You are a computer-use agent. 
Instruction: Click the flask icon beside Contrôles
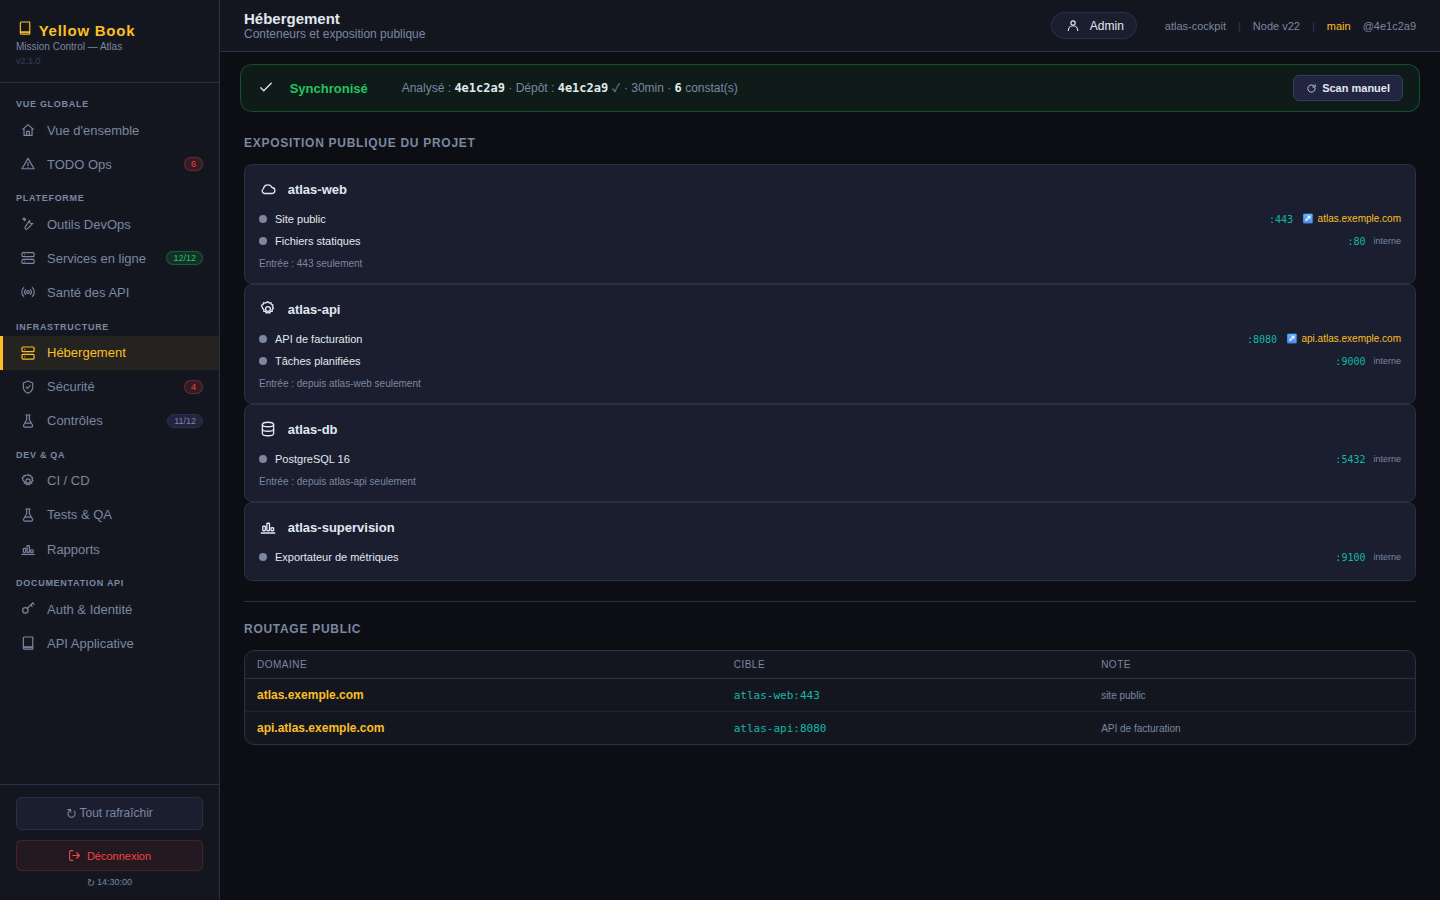pos(28,421)
